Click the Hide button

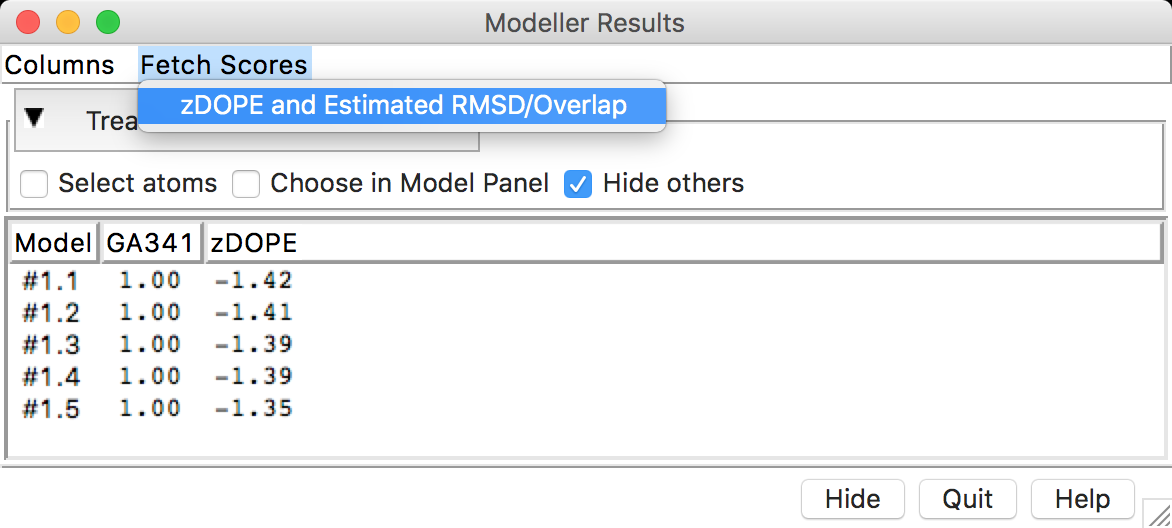[853, 499]
